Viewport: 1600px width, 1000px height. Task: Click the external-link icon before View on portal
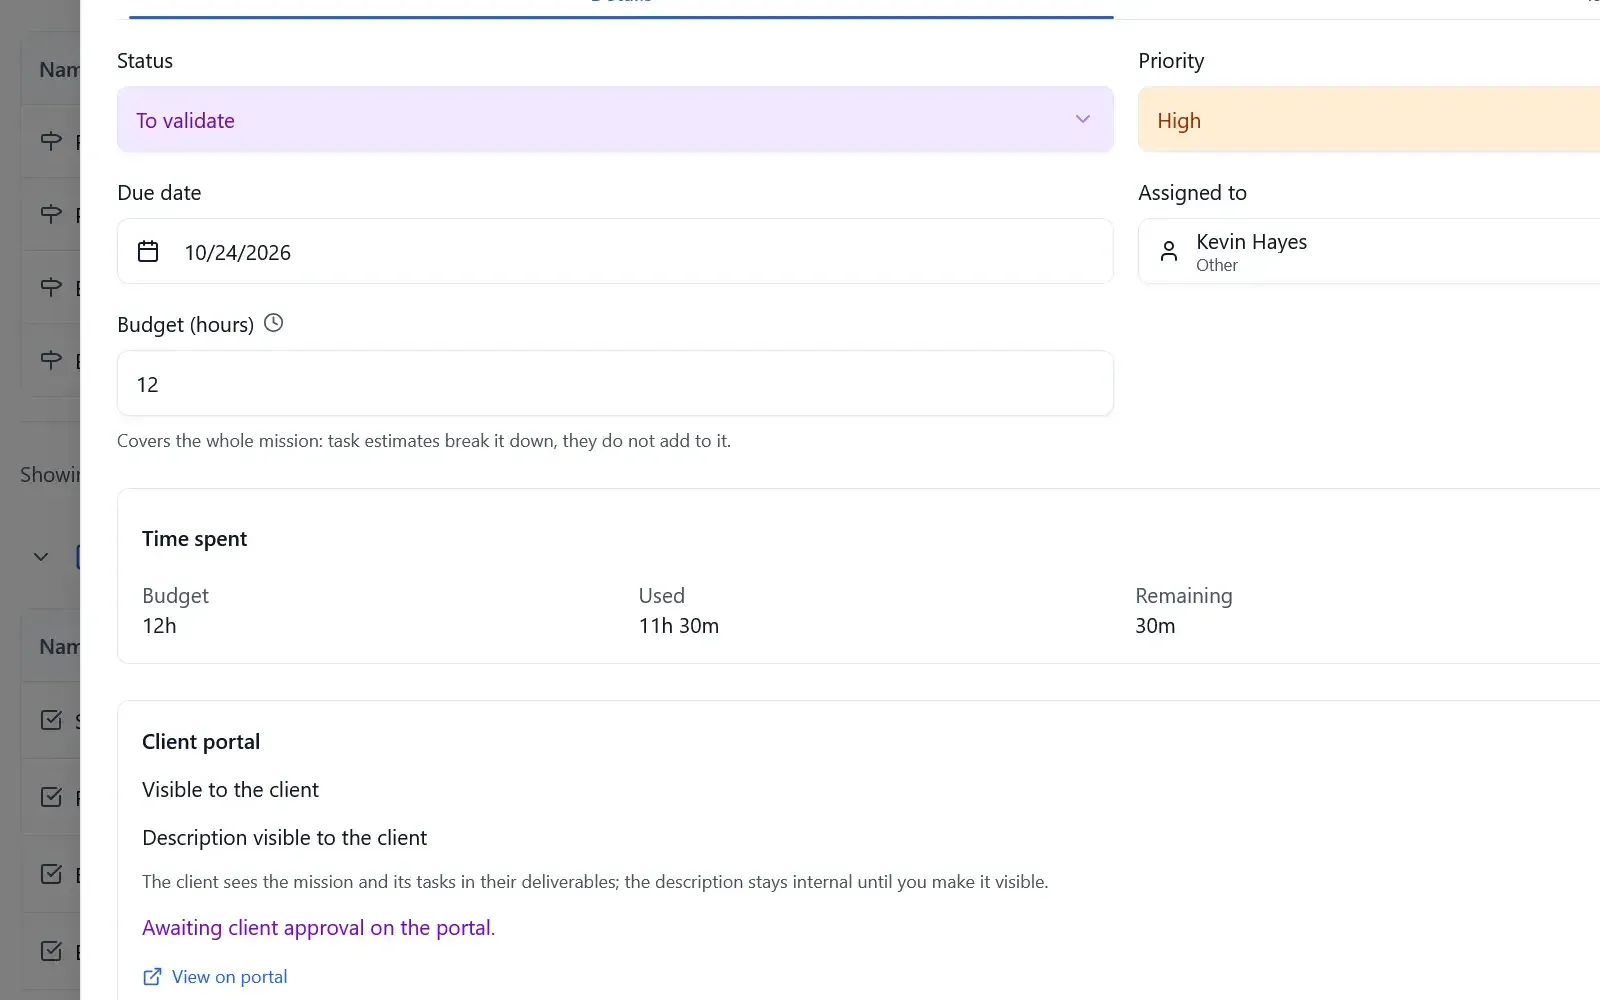click(x=152, y=977)
